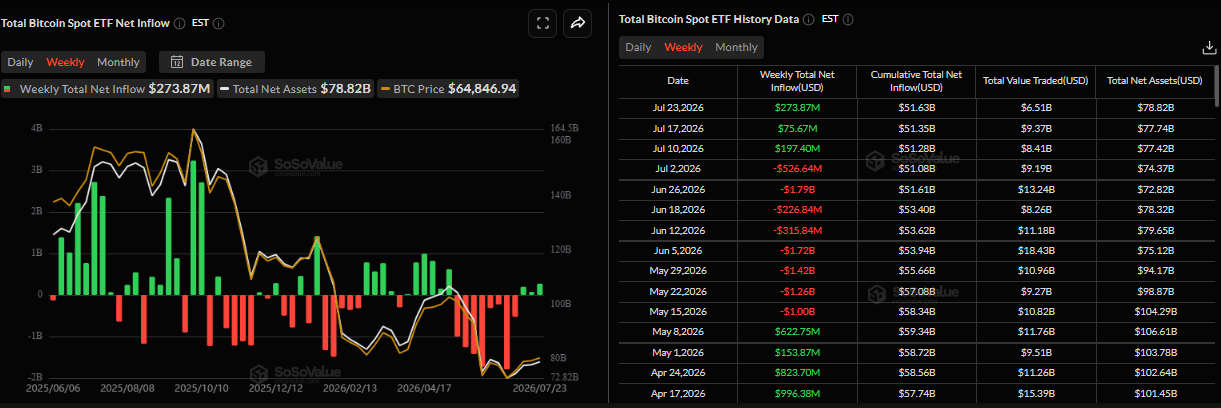The height and width of the screenshot is (408, 1221).
Task: Switch history table to Daily
Action: coord(638,47)
